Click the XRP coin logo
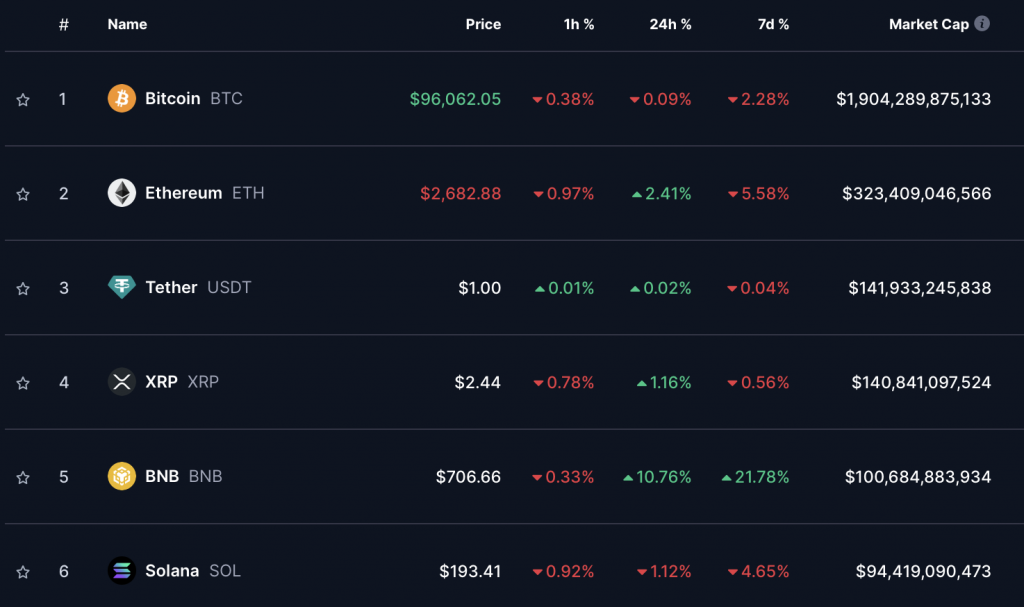Viewport: 1024px width, 607px height. (x=121, y=382)
